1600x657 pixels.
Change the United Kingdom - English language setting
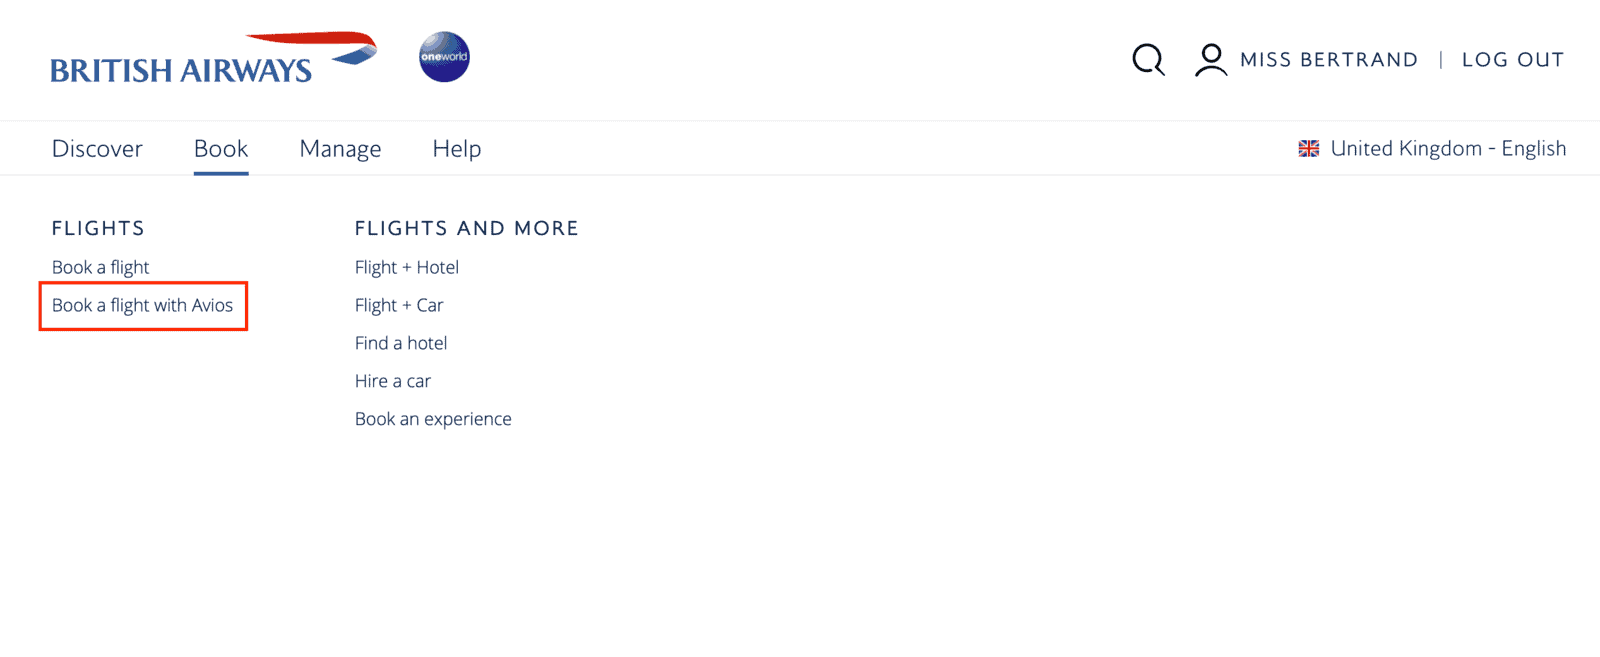(x=1448, y=149)
